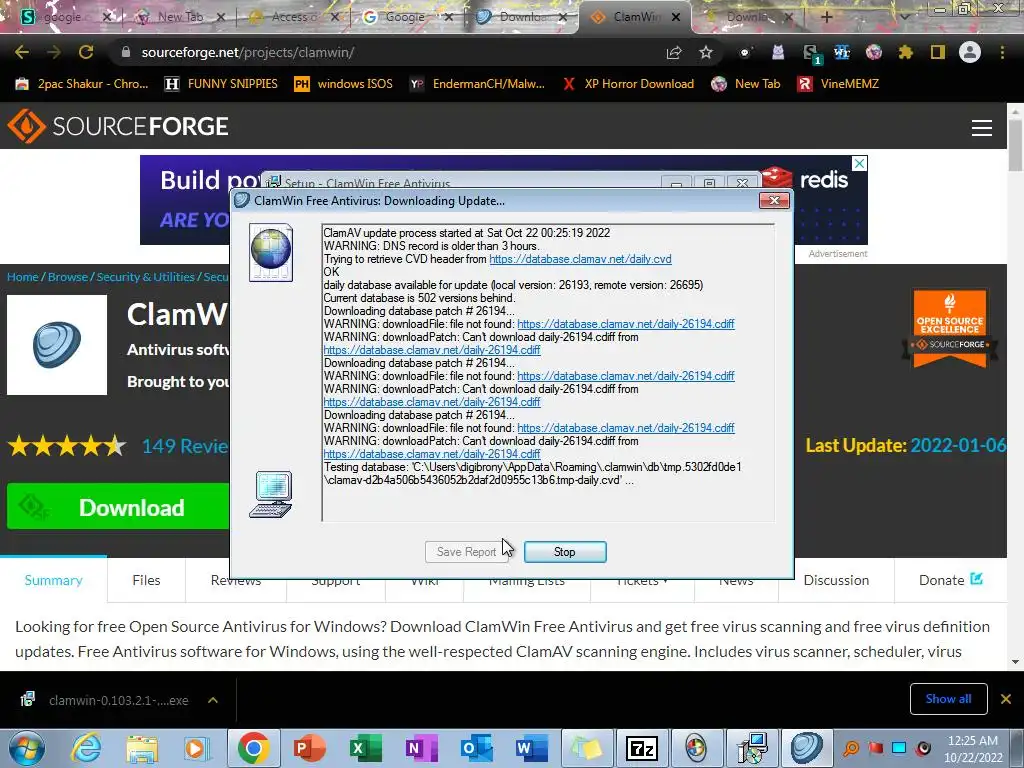Screen dimensions: 1024x768
Task: Open Windows Media Player from the taskbar
Action: [195, 748]
